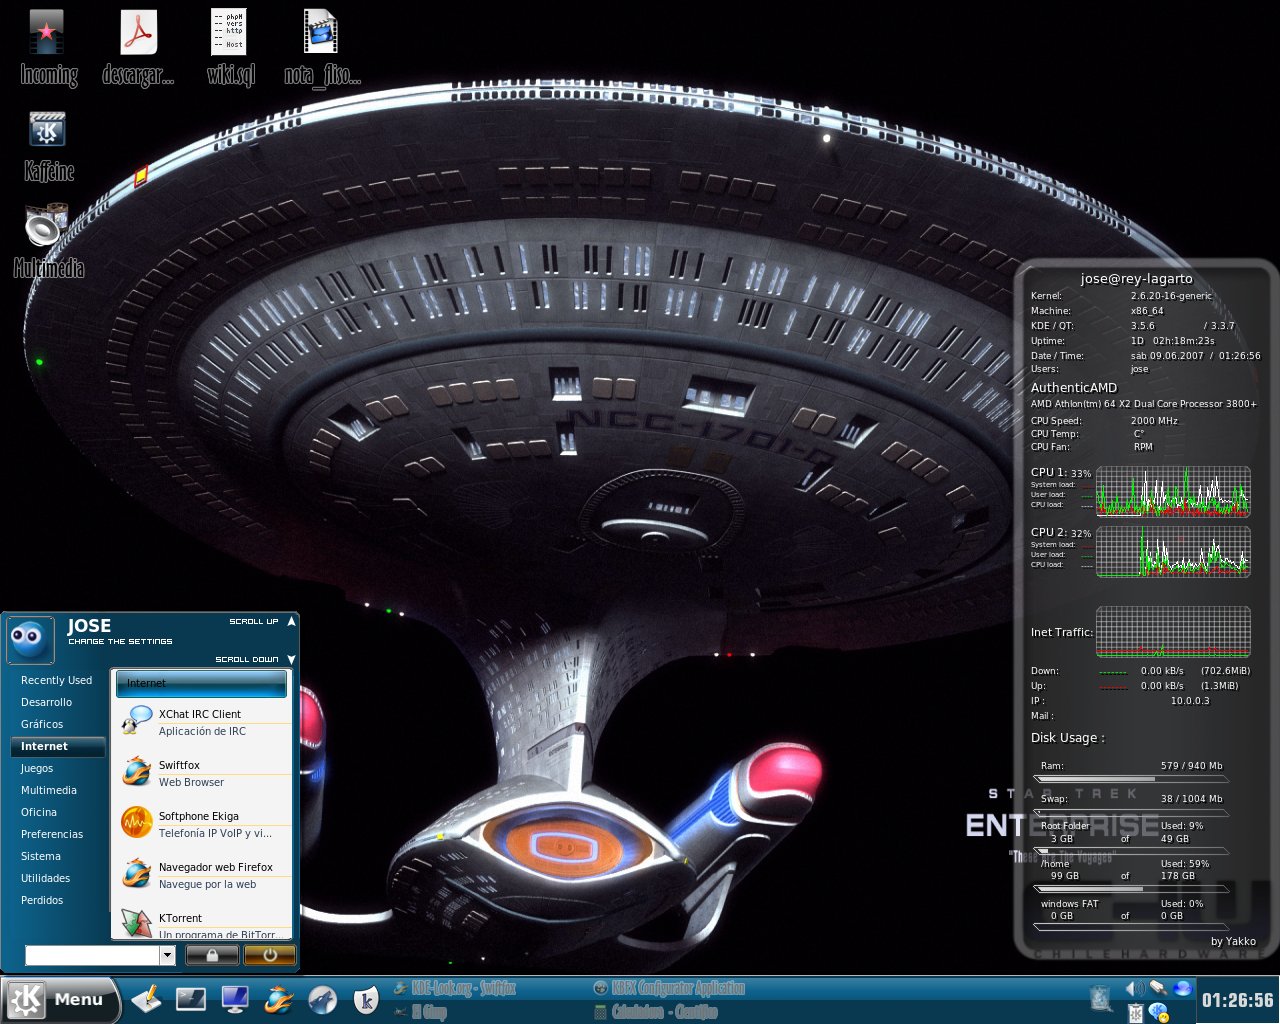The height and width of the screenshot is (1024, 1280).
Task: Click the removable device tray icon
Action: (1159, 989)
